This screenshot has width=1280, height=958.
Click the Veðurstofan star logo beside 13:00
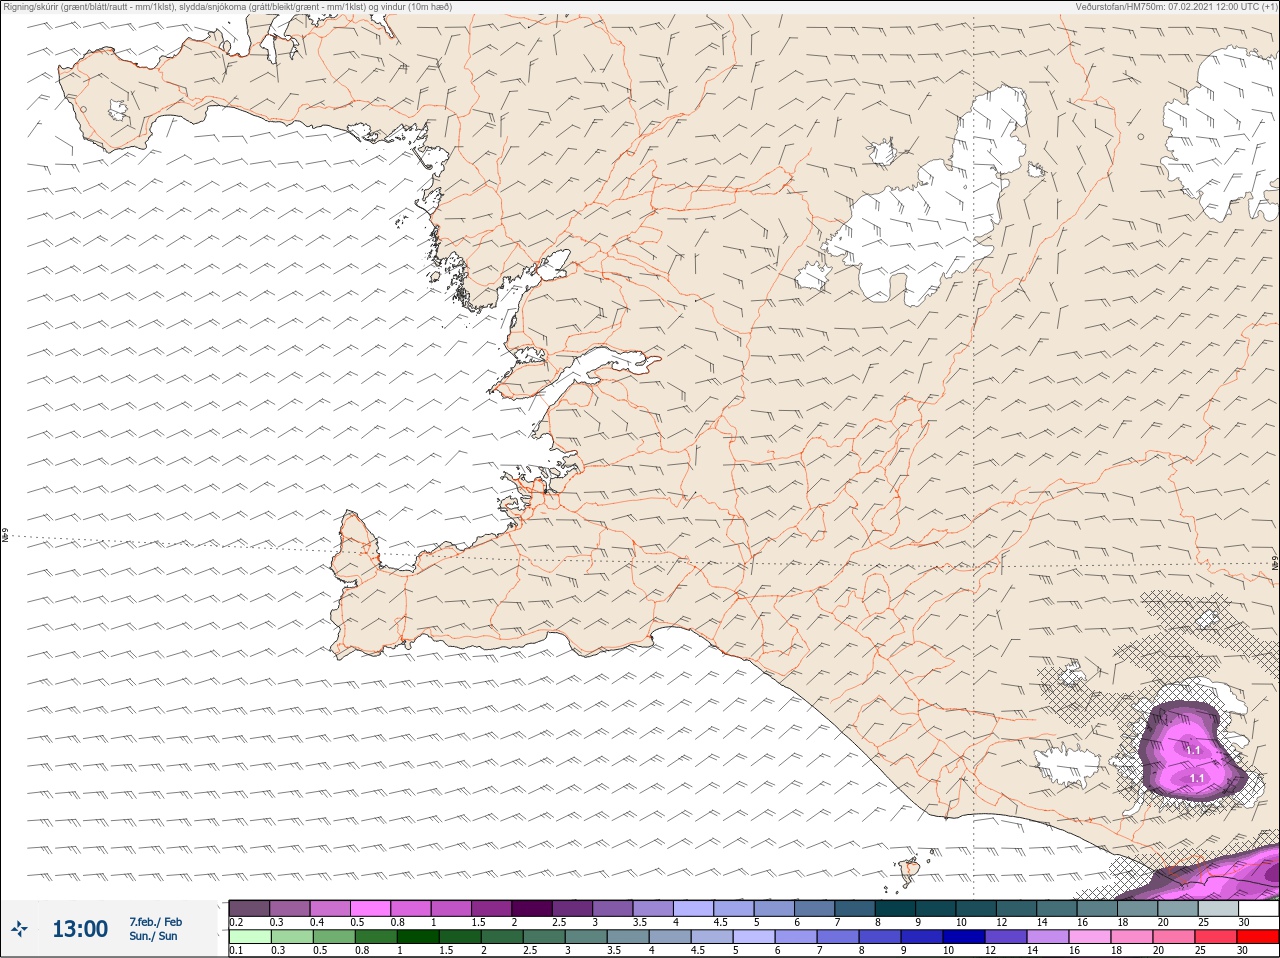click(19, 929)
